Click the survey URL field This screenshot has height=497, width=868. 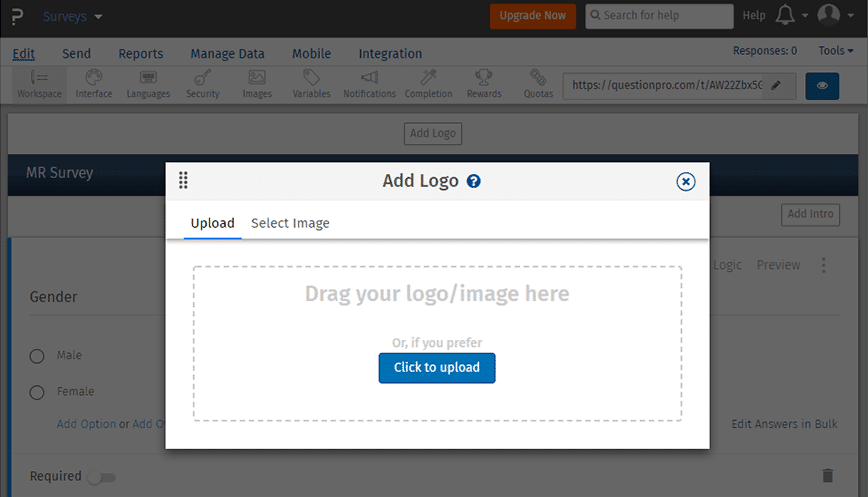click(x=667, y=85)
